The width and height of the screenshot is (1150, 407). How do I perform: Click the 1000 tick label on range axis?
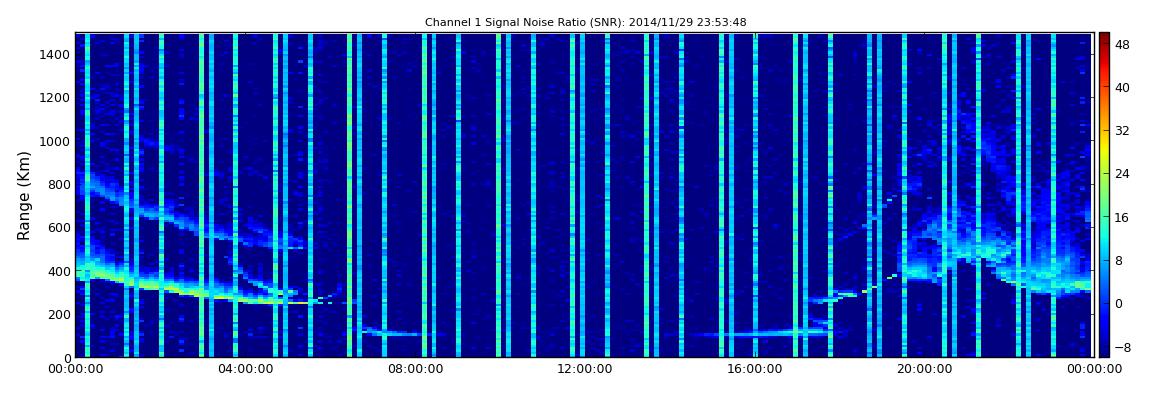point(54,141)
